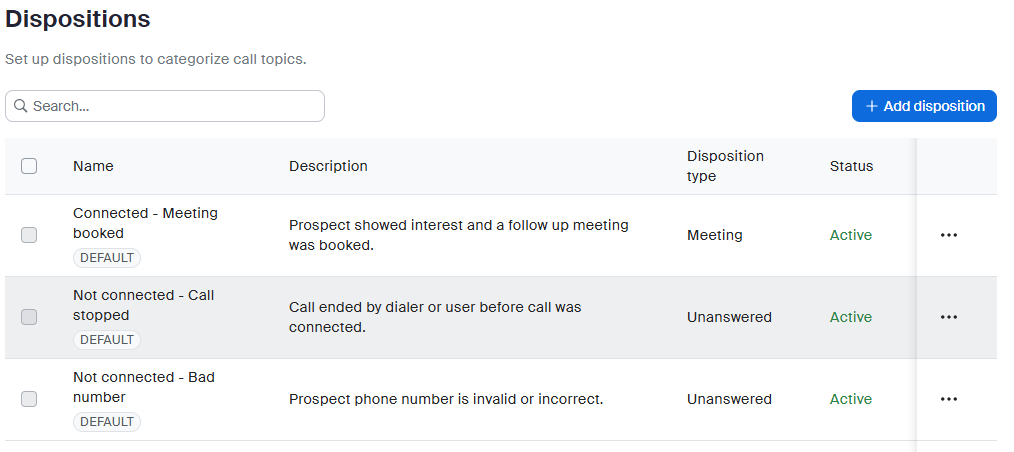The image size is (1014, 452).
Task: Click the Status column header
Action: [x=851, y=166]
